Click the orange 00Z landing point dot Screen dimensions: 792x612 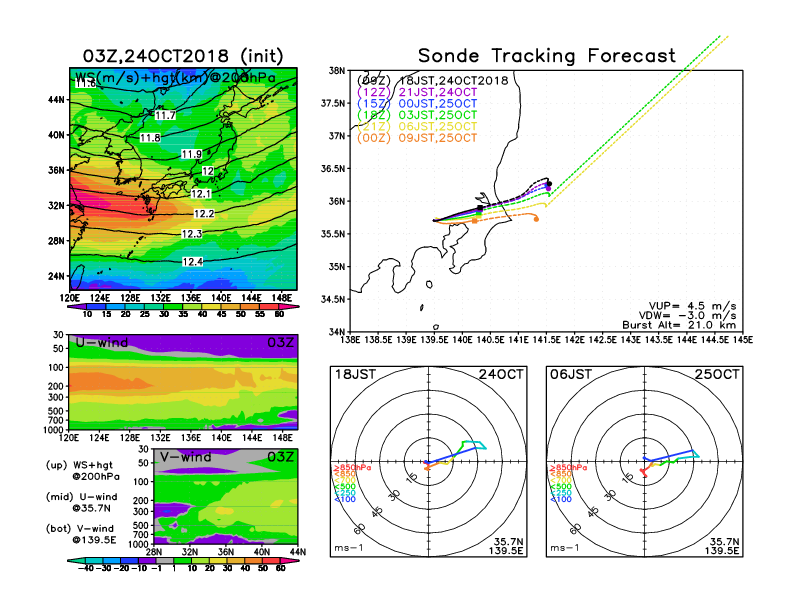coord(537,218)
